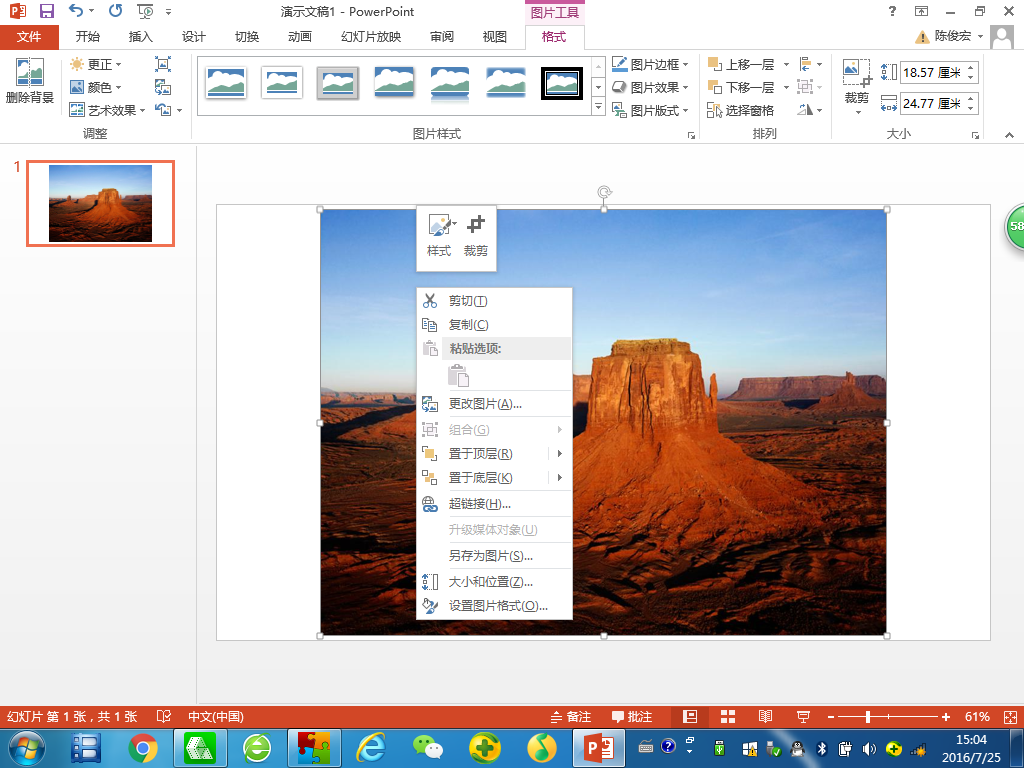Click the Slide Show icon in status bar

point(803,716)
